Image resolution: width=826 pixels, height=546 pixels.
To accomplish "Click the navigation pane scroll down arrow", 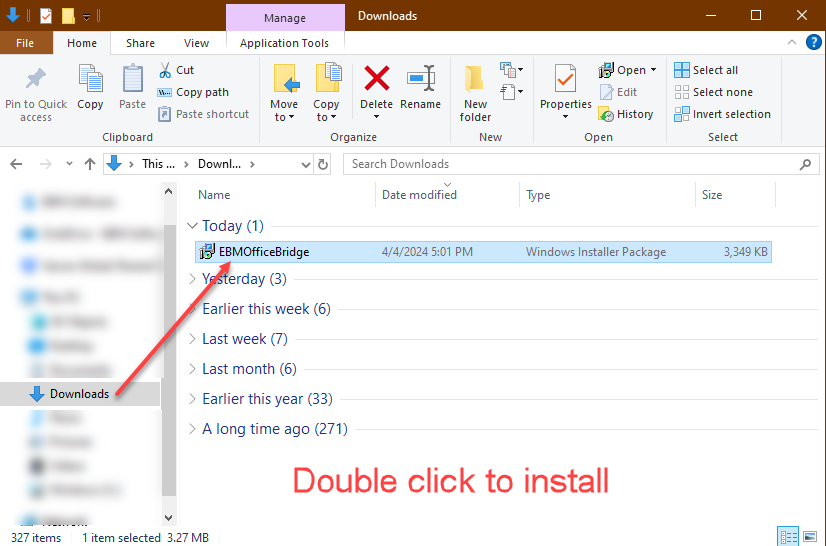I will [x=169, y=518].
